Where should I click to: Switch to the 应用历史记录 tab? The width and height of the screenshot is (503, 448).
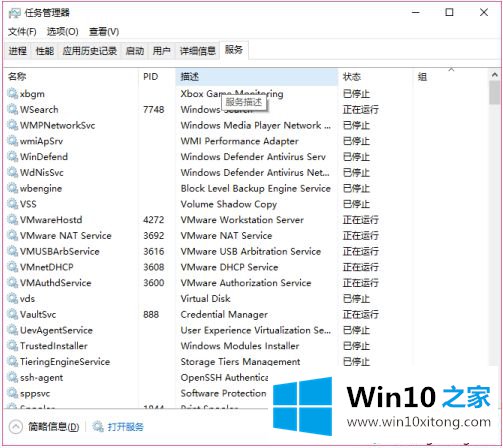coord(90,51)
